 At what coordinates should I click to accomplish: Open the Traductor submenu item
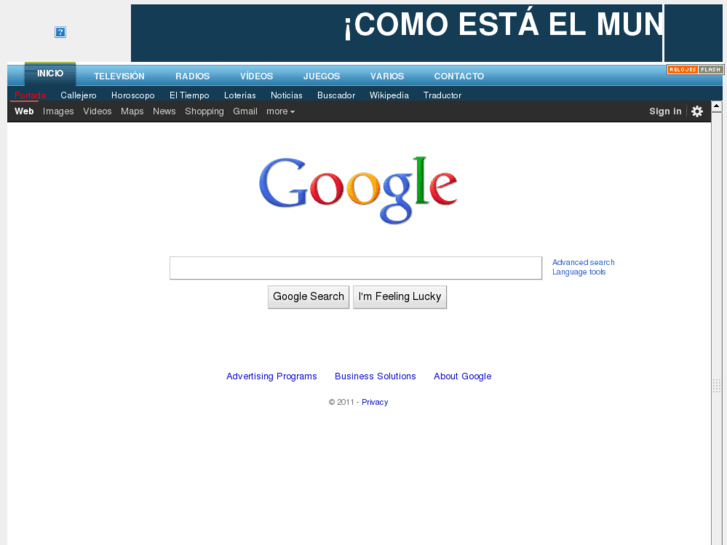[442, 96]
